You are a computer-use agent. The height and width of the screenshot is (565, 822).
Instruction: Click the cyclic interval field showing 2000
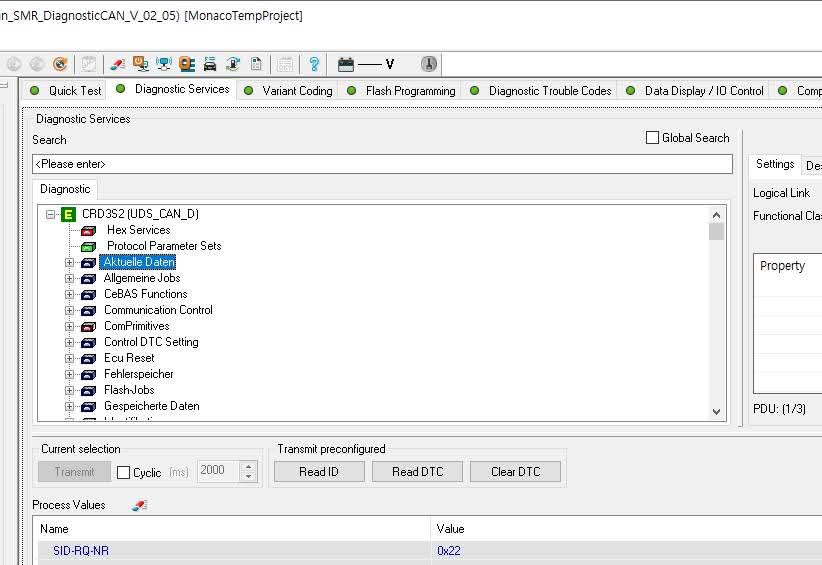[218, 470]
